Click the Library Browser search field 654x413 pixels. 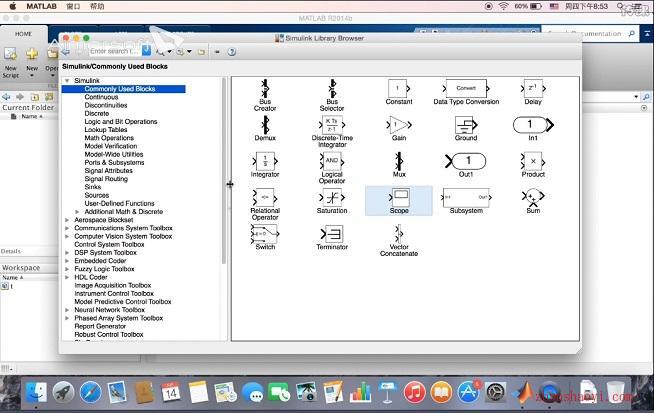pyautogui.click(x=115, y=51)
